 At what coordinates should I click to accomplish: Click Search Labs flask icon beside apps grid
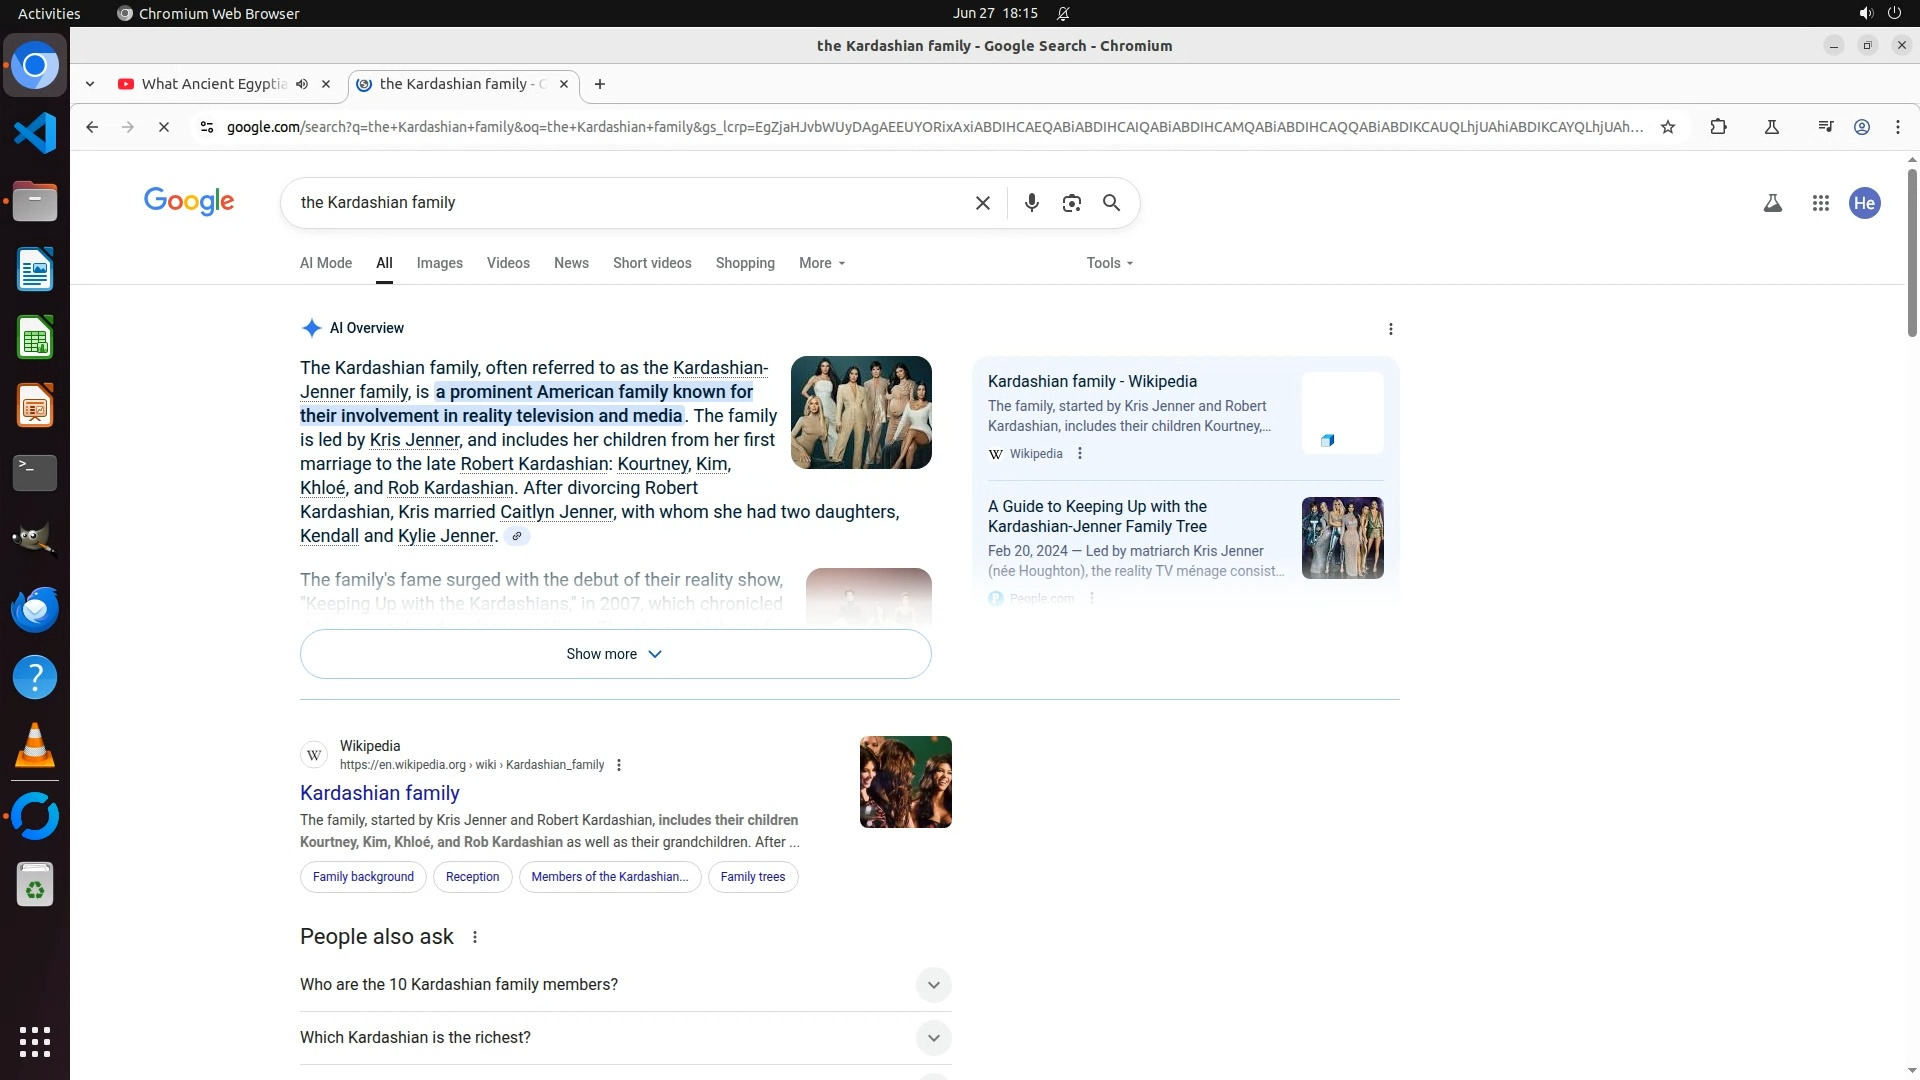(1772, 203)
